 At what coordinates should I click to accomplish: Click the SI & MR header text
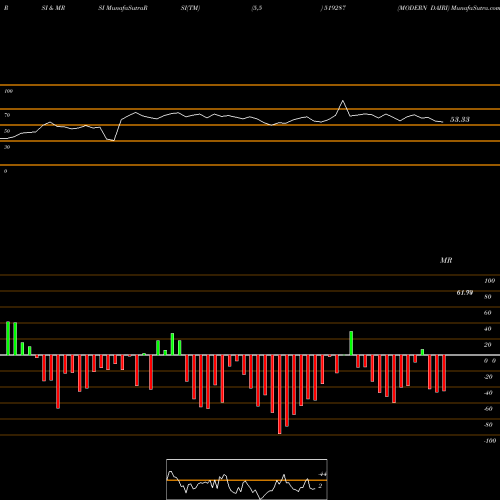pyautogui.click(x=53, y=8)
